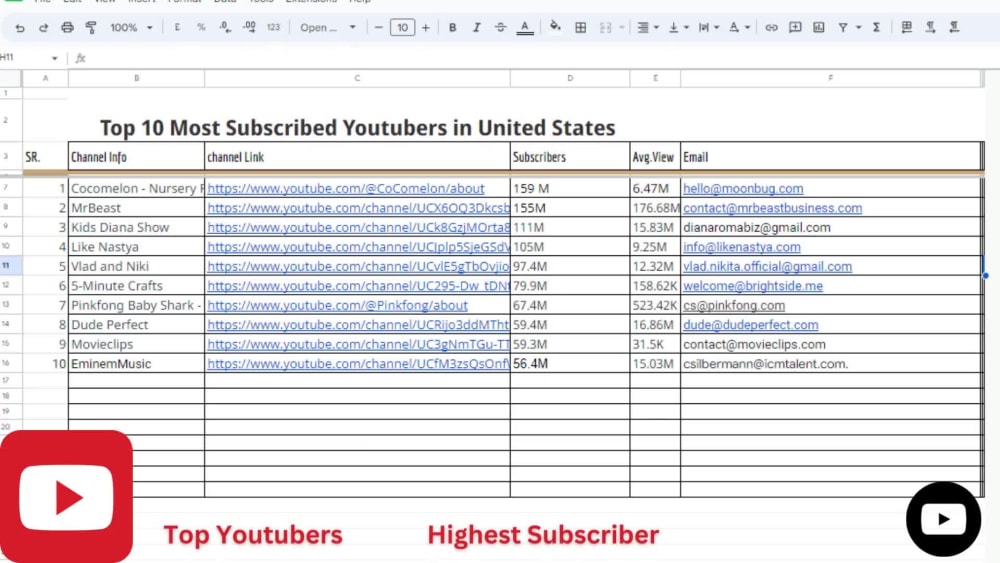This screenshot has height=563, width=1000.
Task: Open the text color picker
Action: 525,27
